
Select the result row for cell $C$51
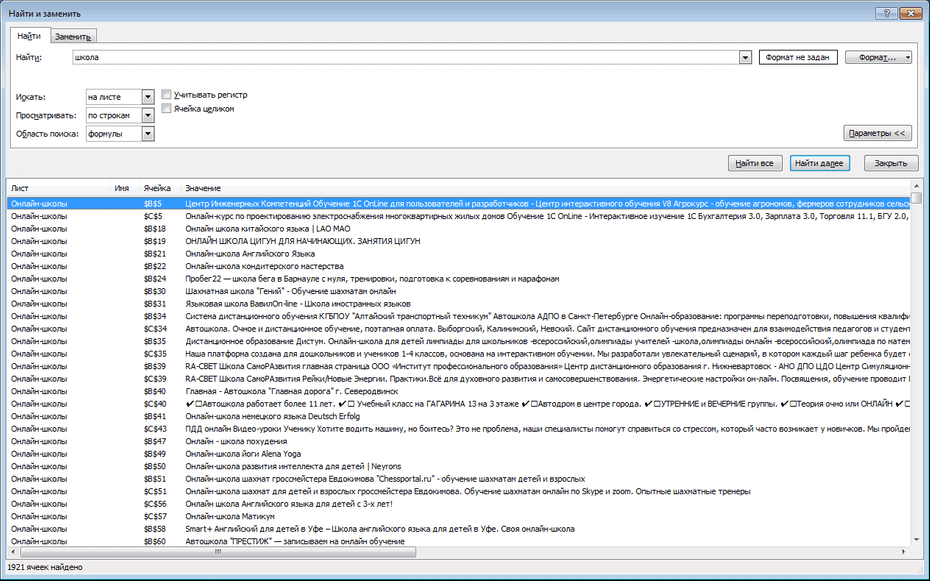click(458, 491)
